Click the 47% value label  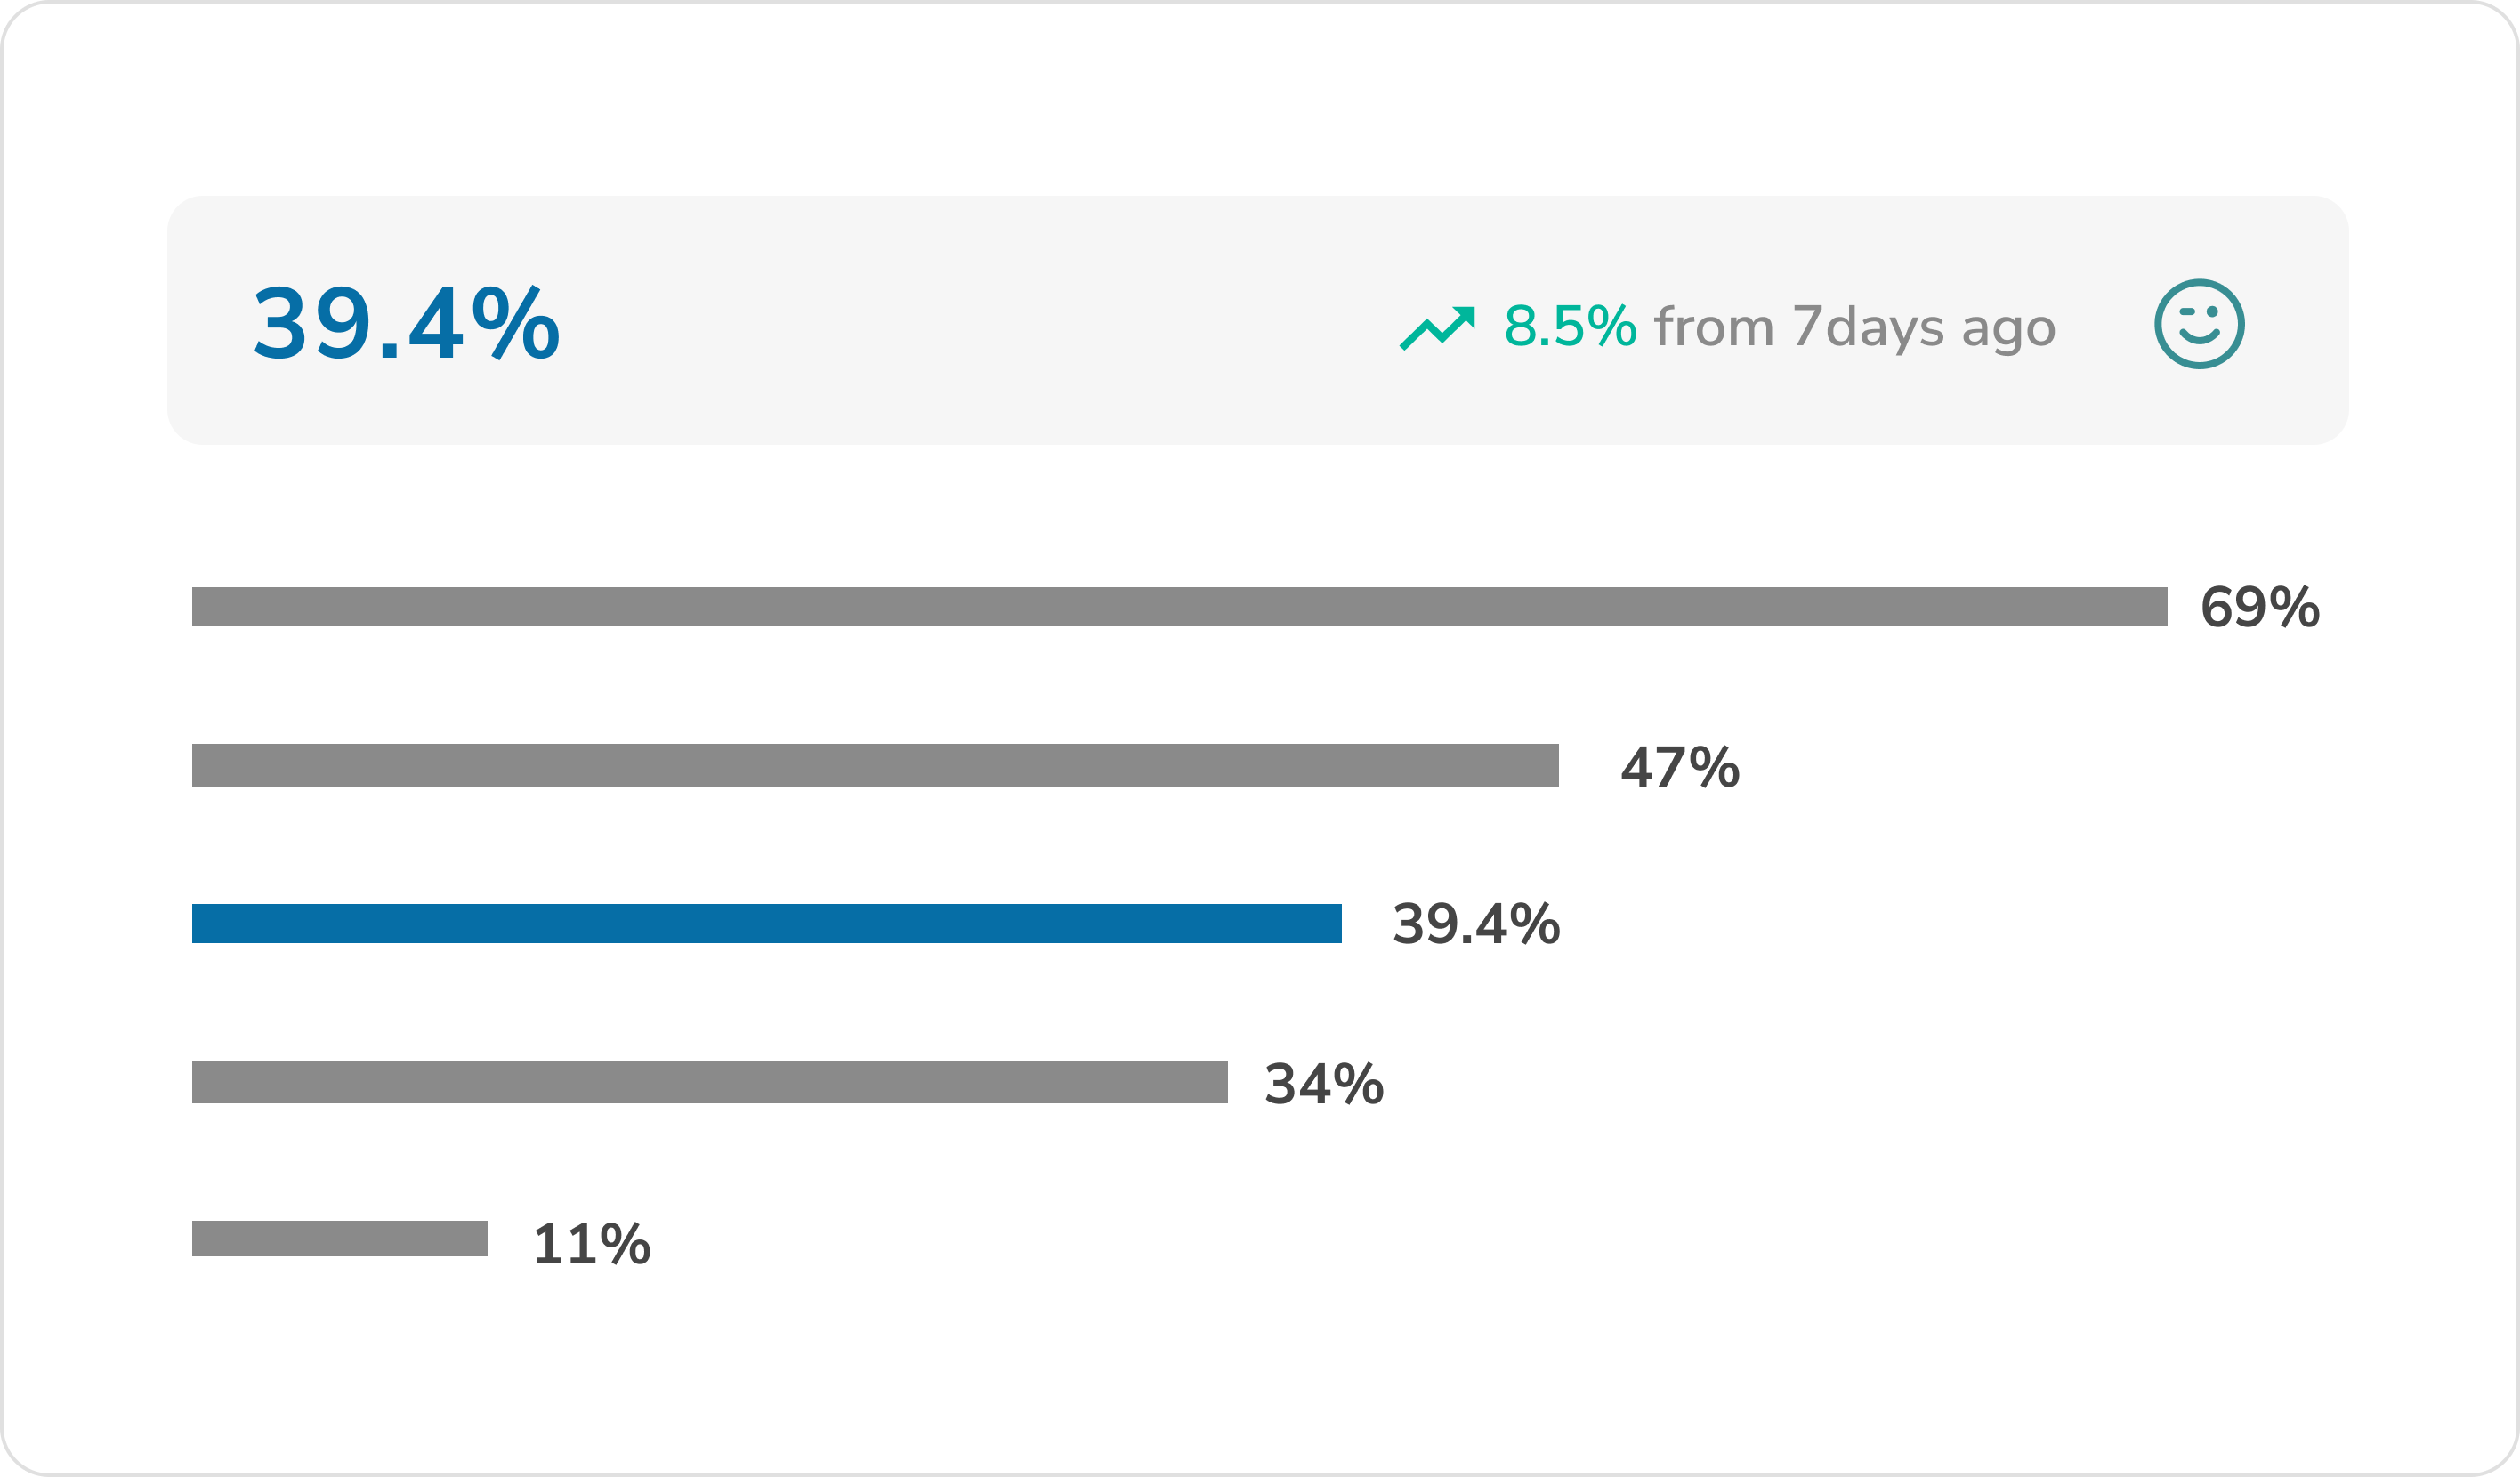pyautogui.click(x=1680, y=767)
